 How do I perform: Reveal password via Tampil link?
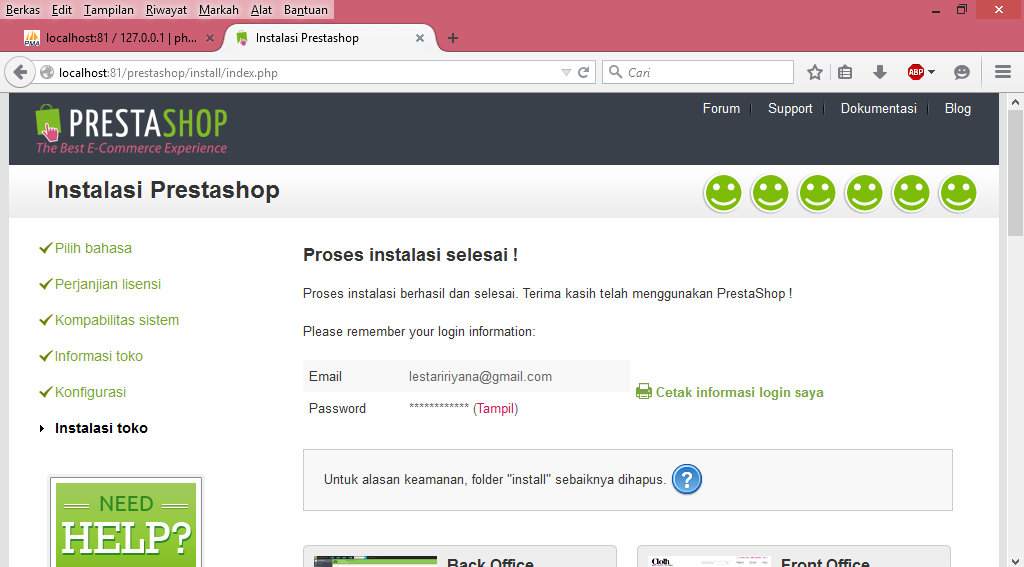pyautogui.click(x=495, y=408)
